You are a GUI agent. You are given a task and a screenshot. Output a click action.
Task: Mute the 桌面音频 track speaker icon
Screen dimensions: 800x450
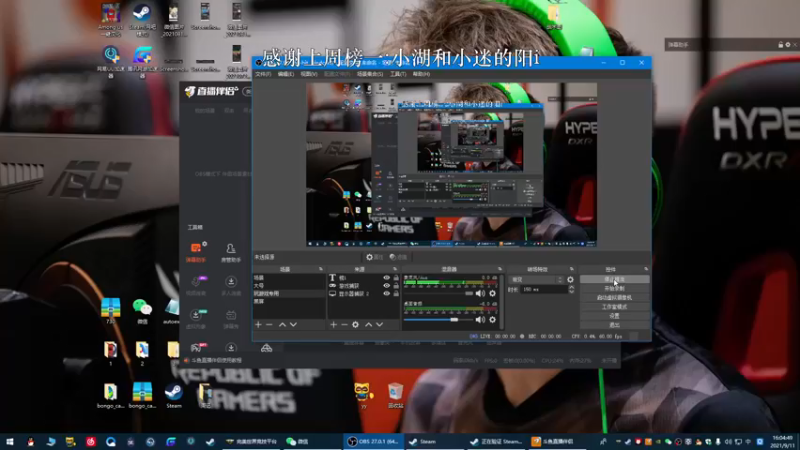point(480,319)
